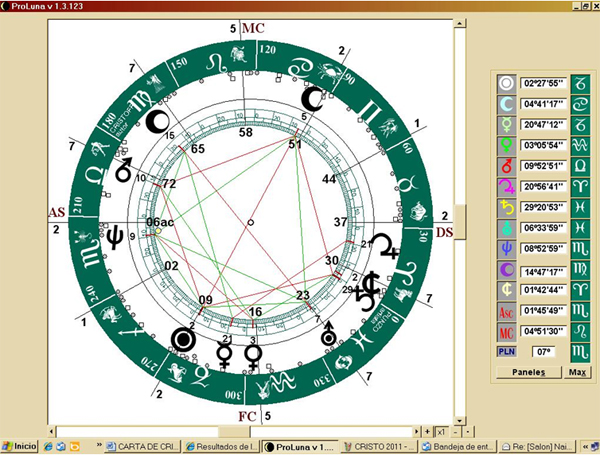
Task: Click the blue Neptune trident icon
Action: click(x=507, y=248)
